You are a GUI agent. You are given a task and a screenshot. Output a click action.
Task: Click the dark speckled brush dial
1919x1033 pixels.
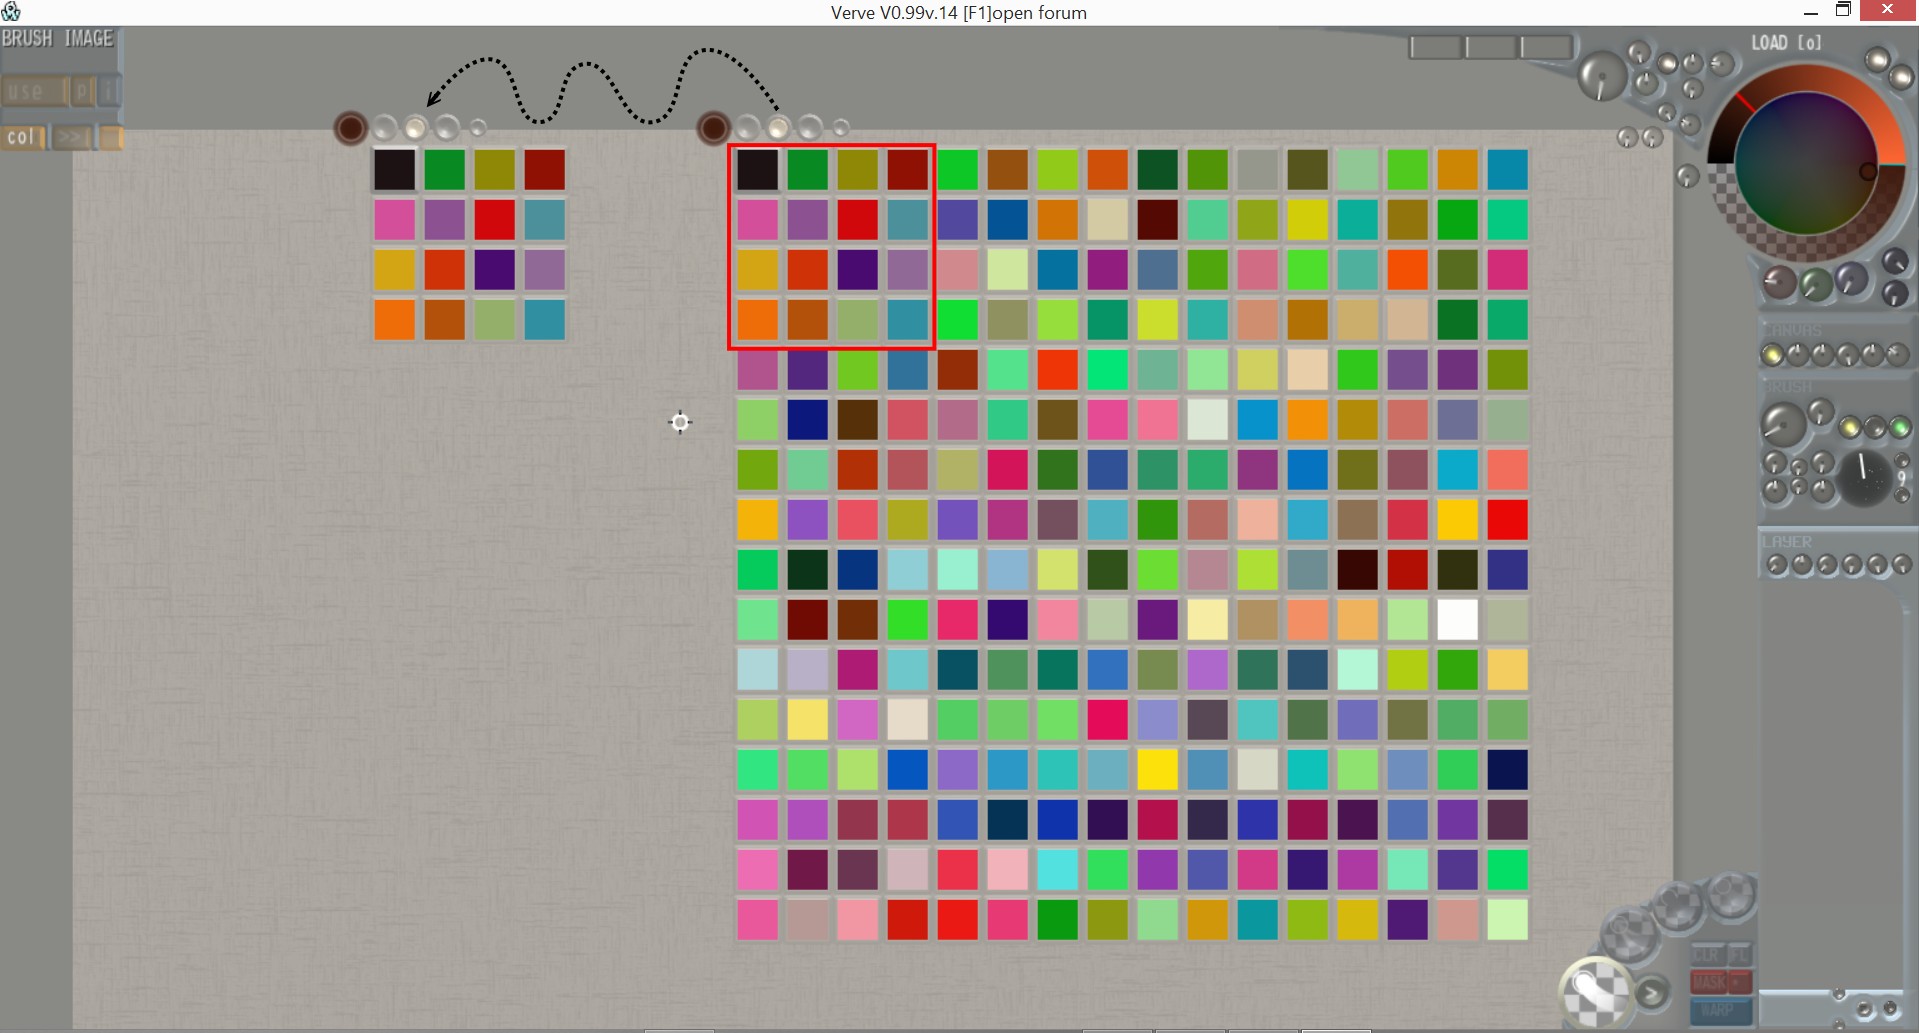[x=1864, y=477]
